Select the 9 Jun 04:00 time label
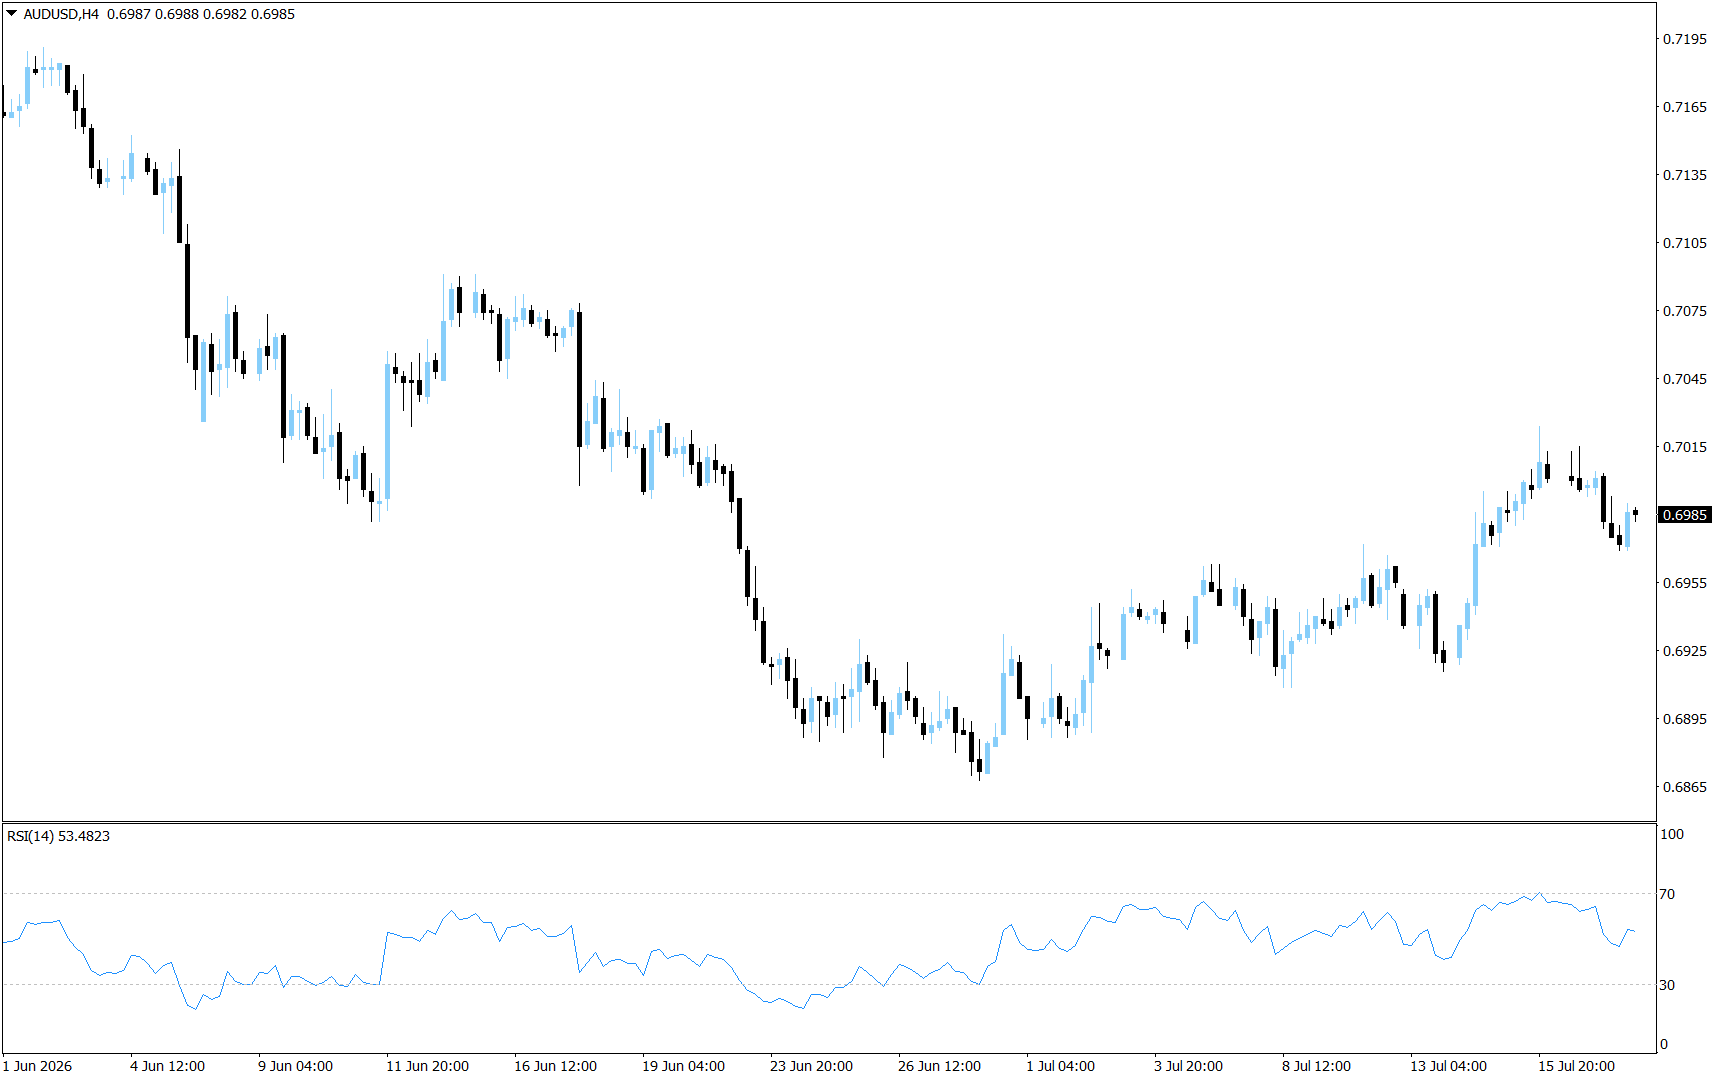Image resolution: width=1720 pixels, height=1080 pixels. pyautogui.click(x=295, y=1066)
